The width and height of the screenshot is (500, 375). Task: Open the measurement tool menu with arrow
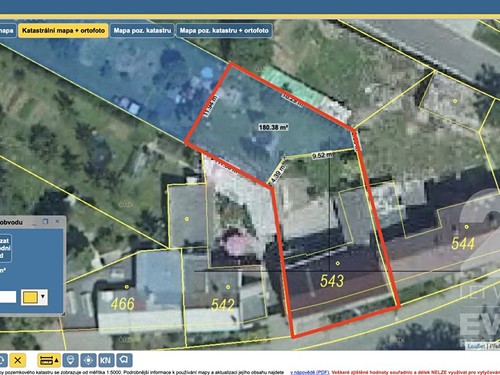point(49,360)
